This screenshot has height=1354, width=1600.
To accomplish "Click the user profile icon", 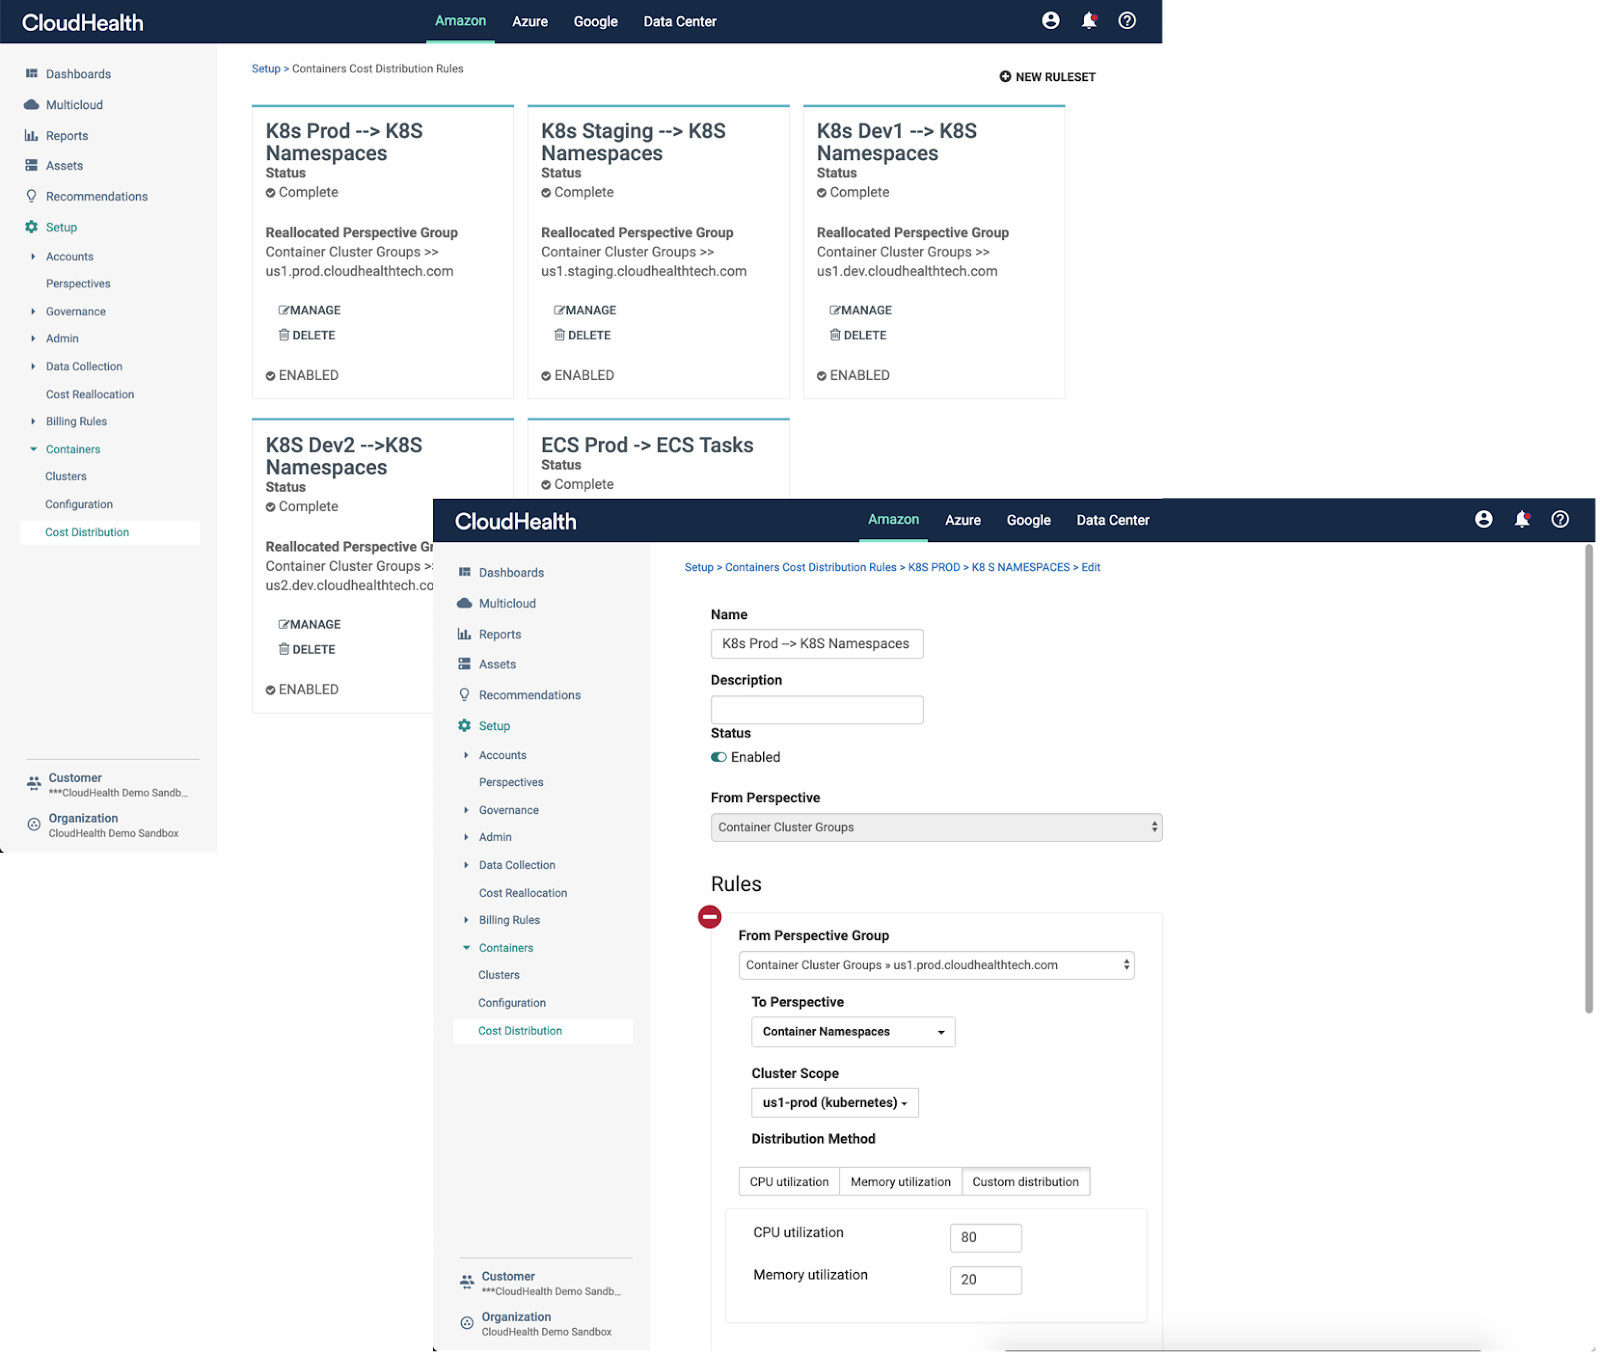I will click(1482, 519).
